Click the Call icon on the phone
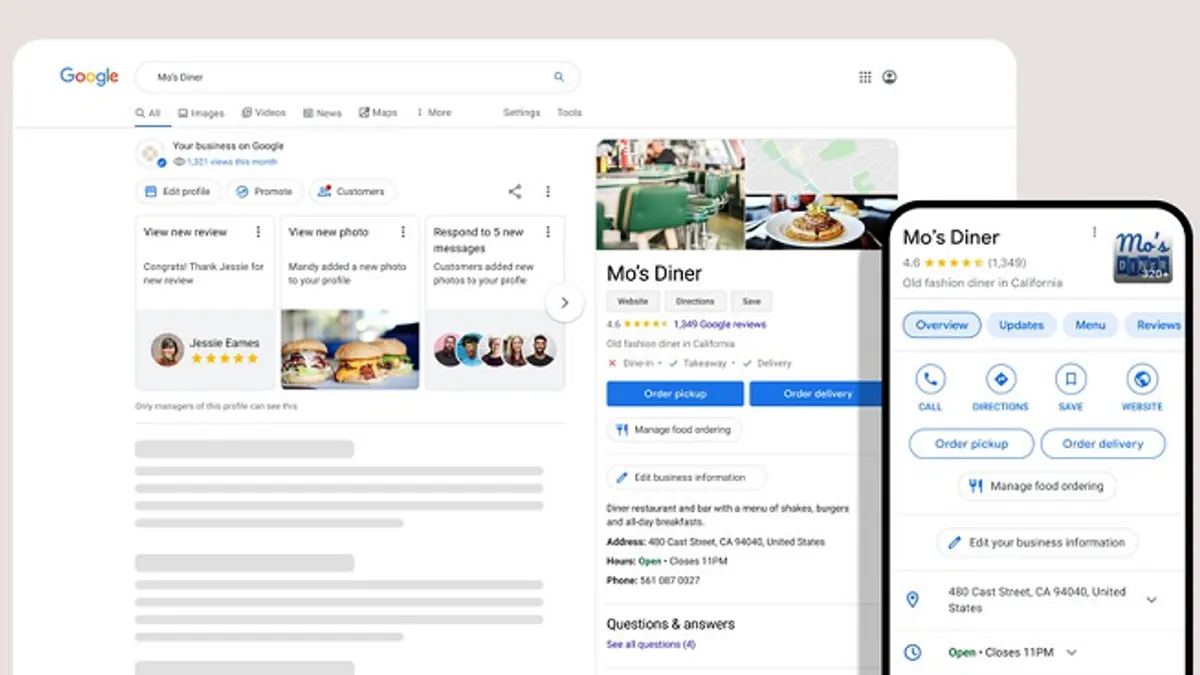Screen dimensions: 1200x675 pos(930,379)
